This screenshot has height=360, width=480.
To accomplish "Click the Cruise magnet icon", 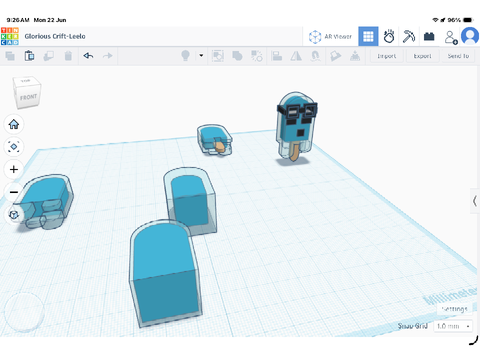I will click(315, 56).
